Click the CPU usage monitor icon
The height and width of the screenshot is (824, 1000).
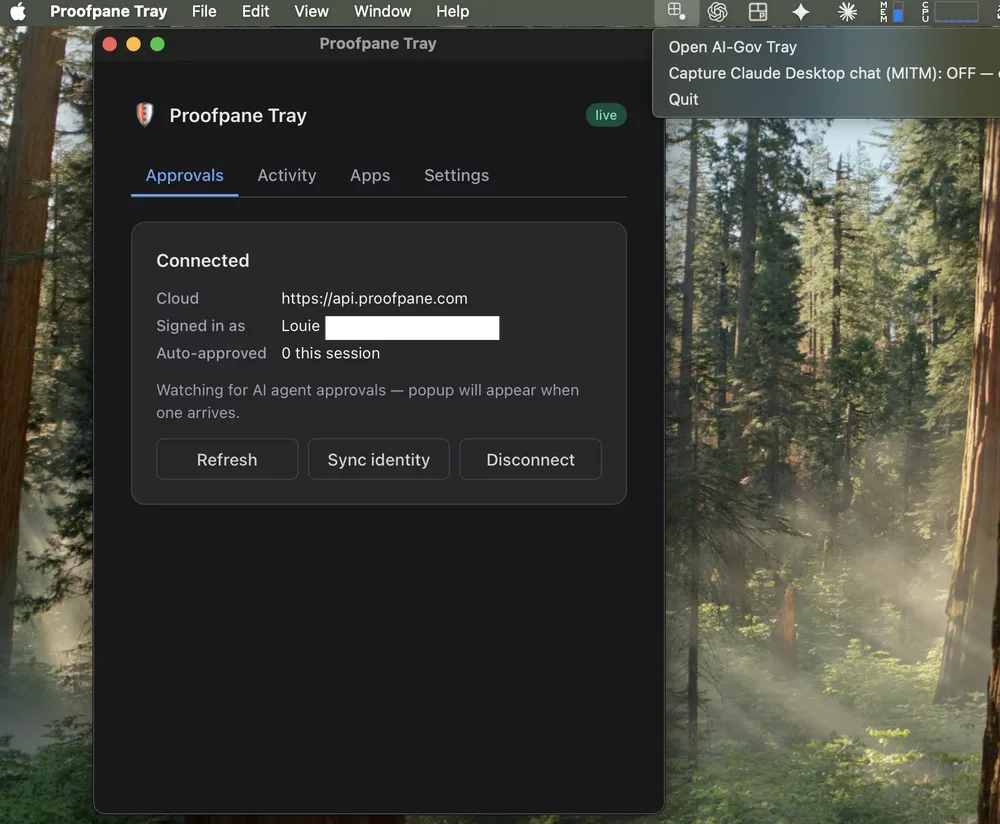pos(950,11)
